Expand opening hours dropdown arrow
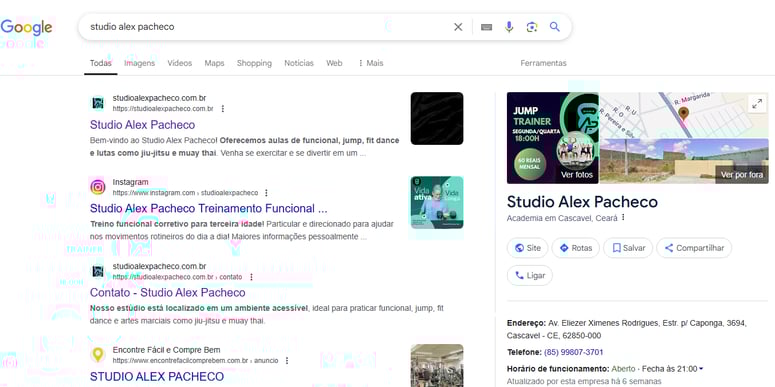 click(x=701, y=369)
